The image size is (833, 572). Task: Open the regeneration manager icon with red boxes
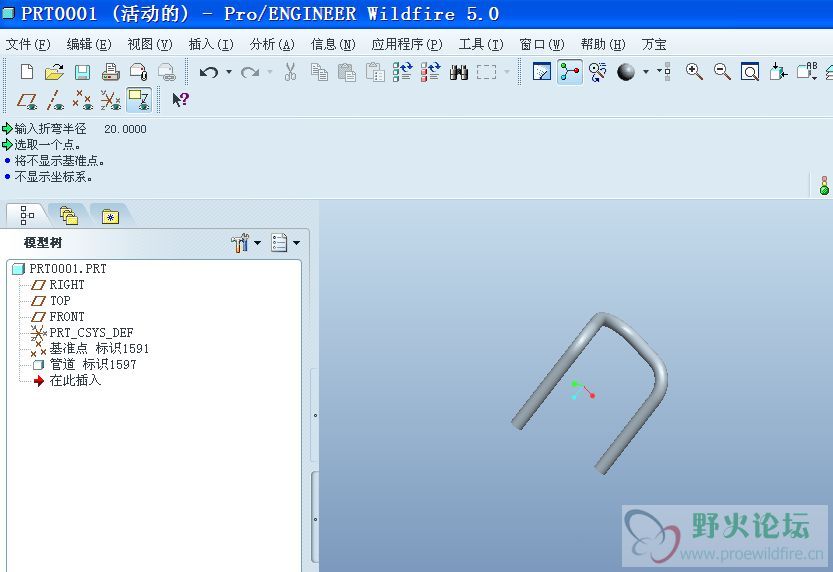pyautogui.click(x=430, y=72)
